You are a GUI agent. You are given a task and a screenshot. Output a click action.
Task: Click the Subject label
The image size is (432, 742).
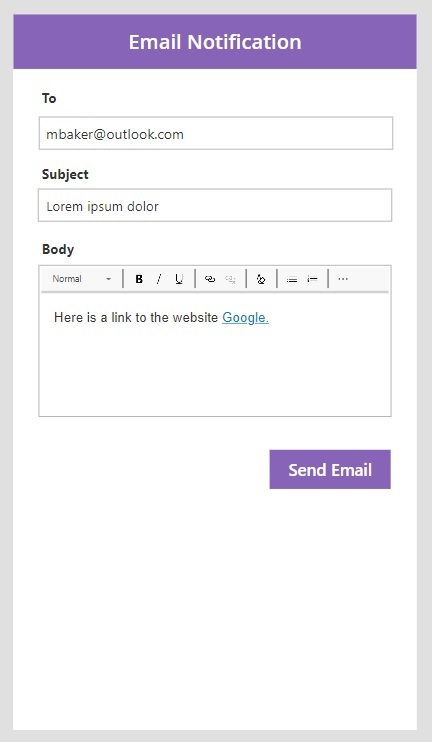65,174
